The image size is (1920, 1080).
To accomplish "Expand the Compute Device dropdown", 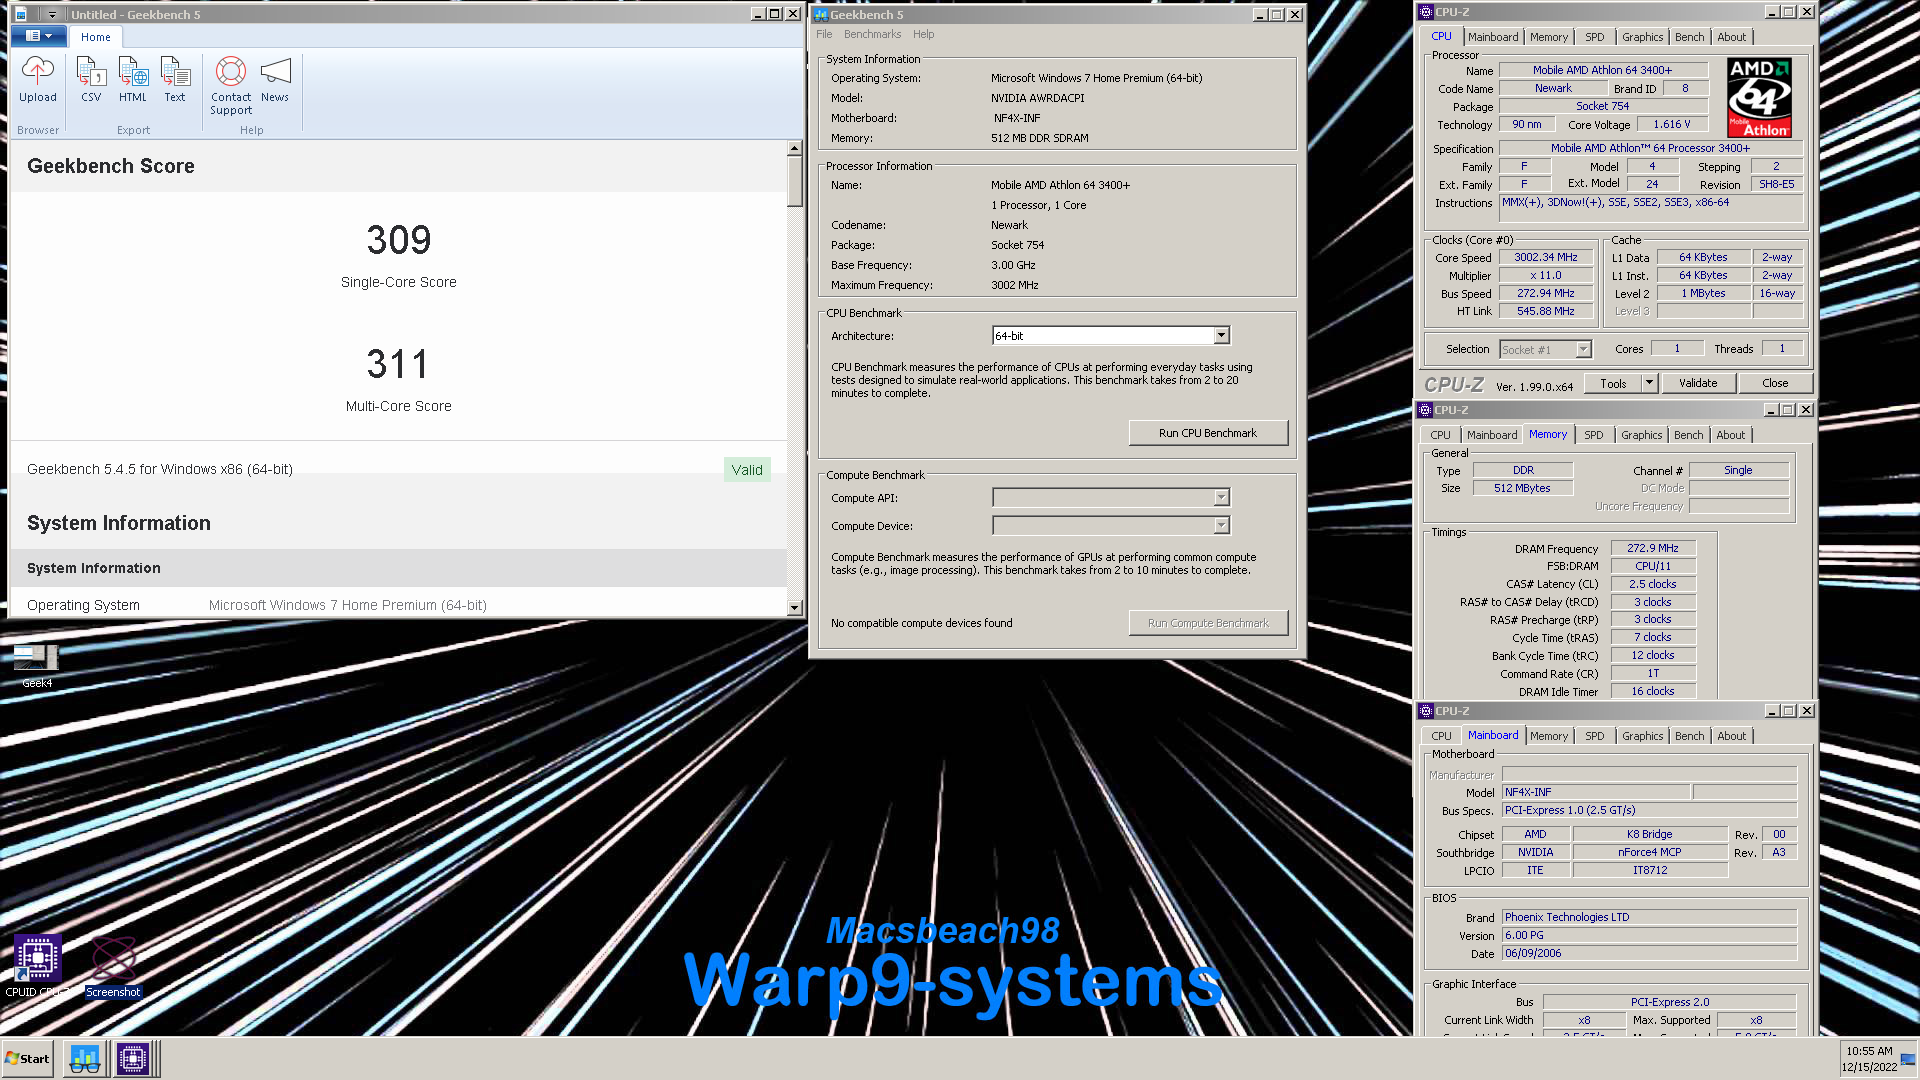I will (x=1221, y=525).
